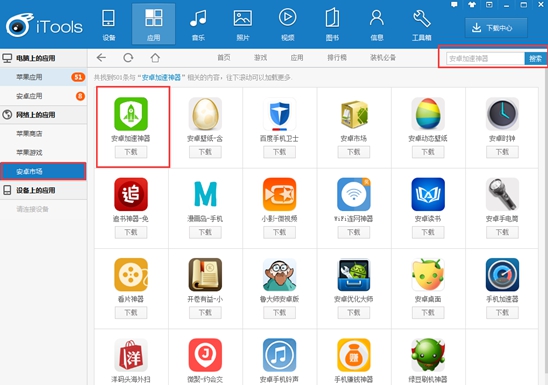The width and height of the screenshot is (548, 385).
Task: Open the 微聚 red location pin icon
Action: [205, 355]
